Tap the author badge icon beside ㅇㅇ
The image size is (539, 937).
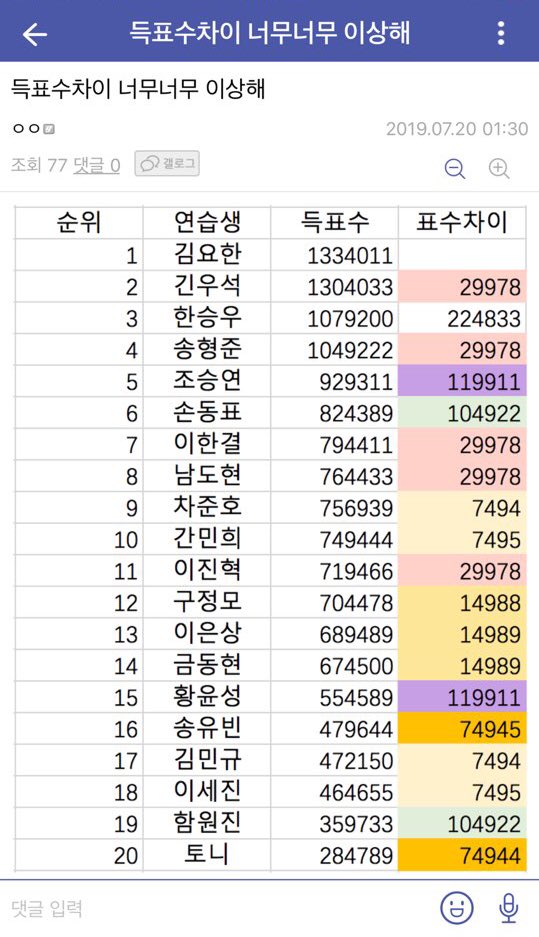coord(49,128)
